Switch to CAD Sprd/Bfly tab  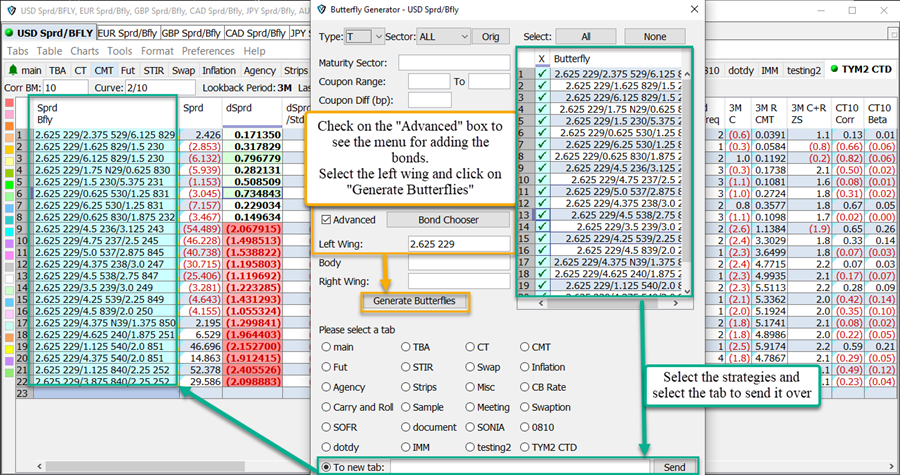pyautogui.click(x=255, y=33)
